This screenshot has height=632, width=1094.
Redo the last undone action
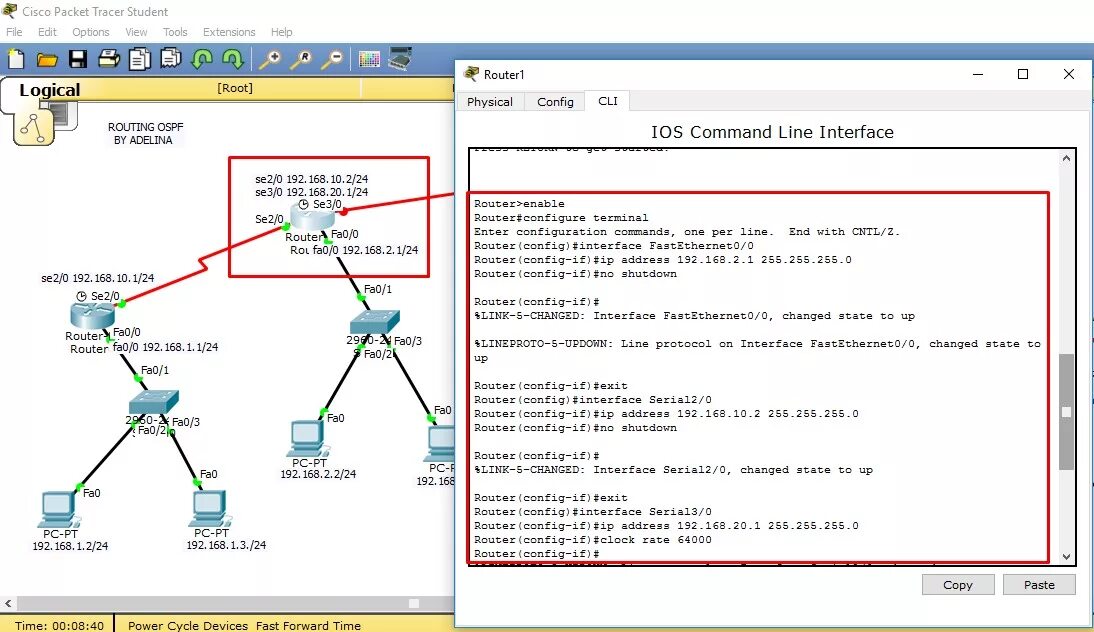click(232, 59)
